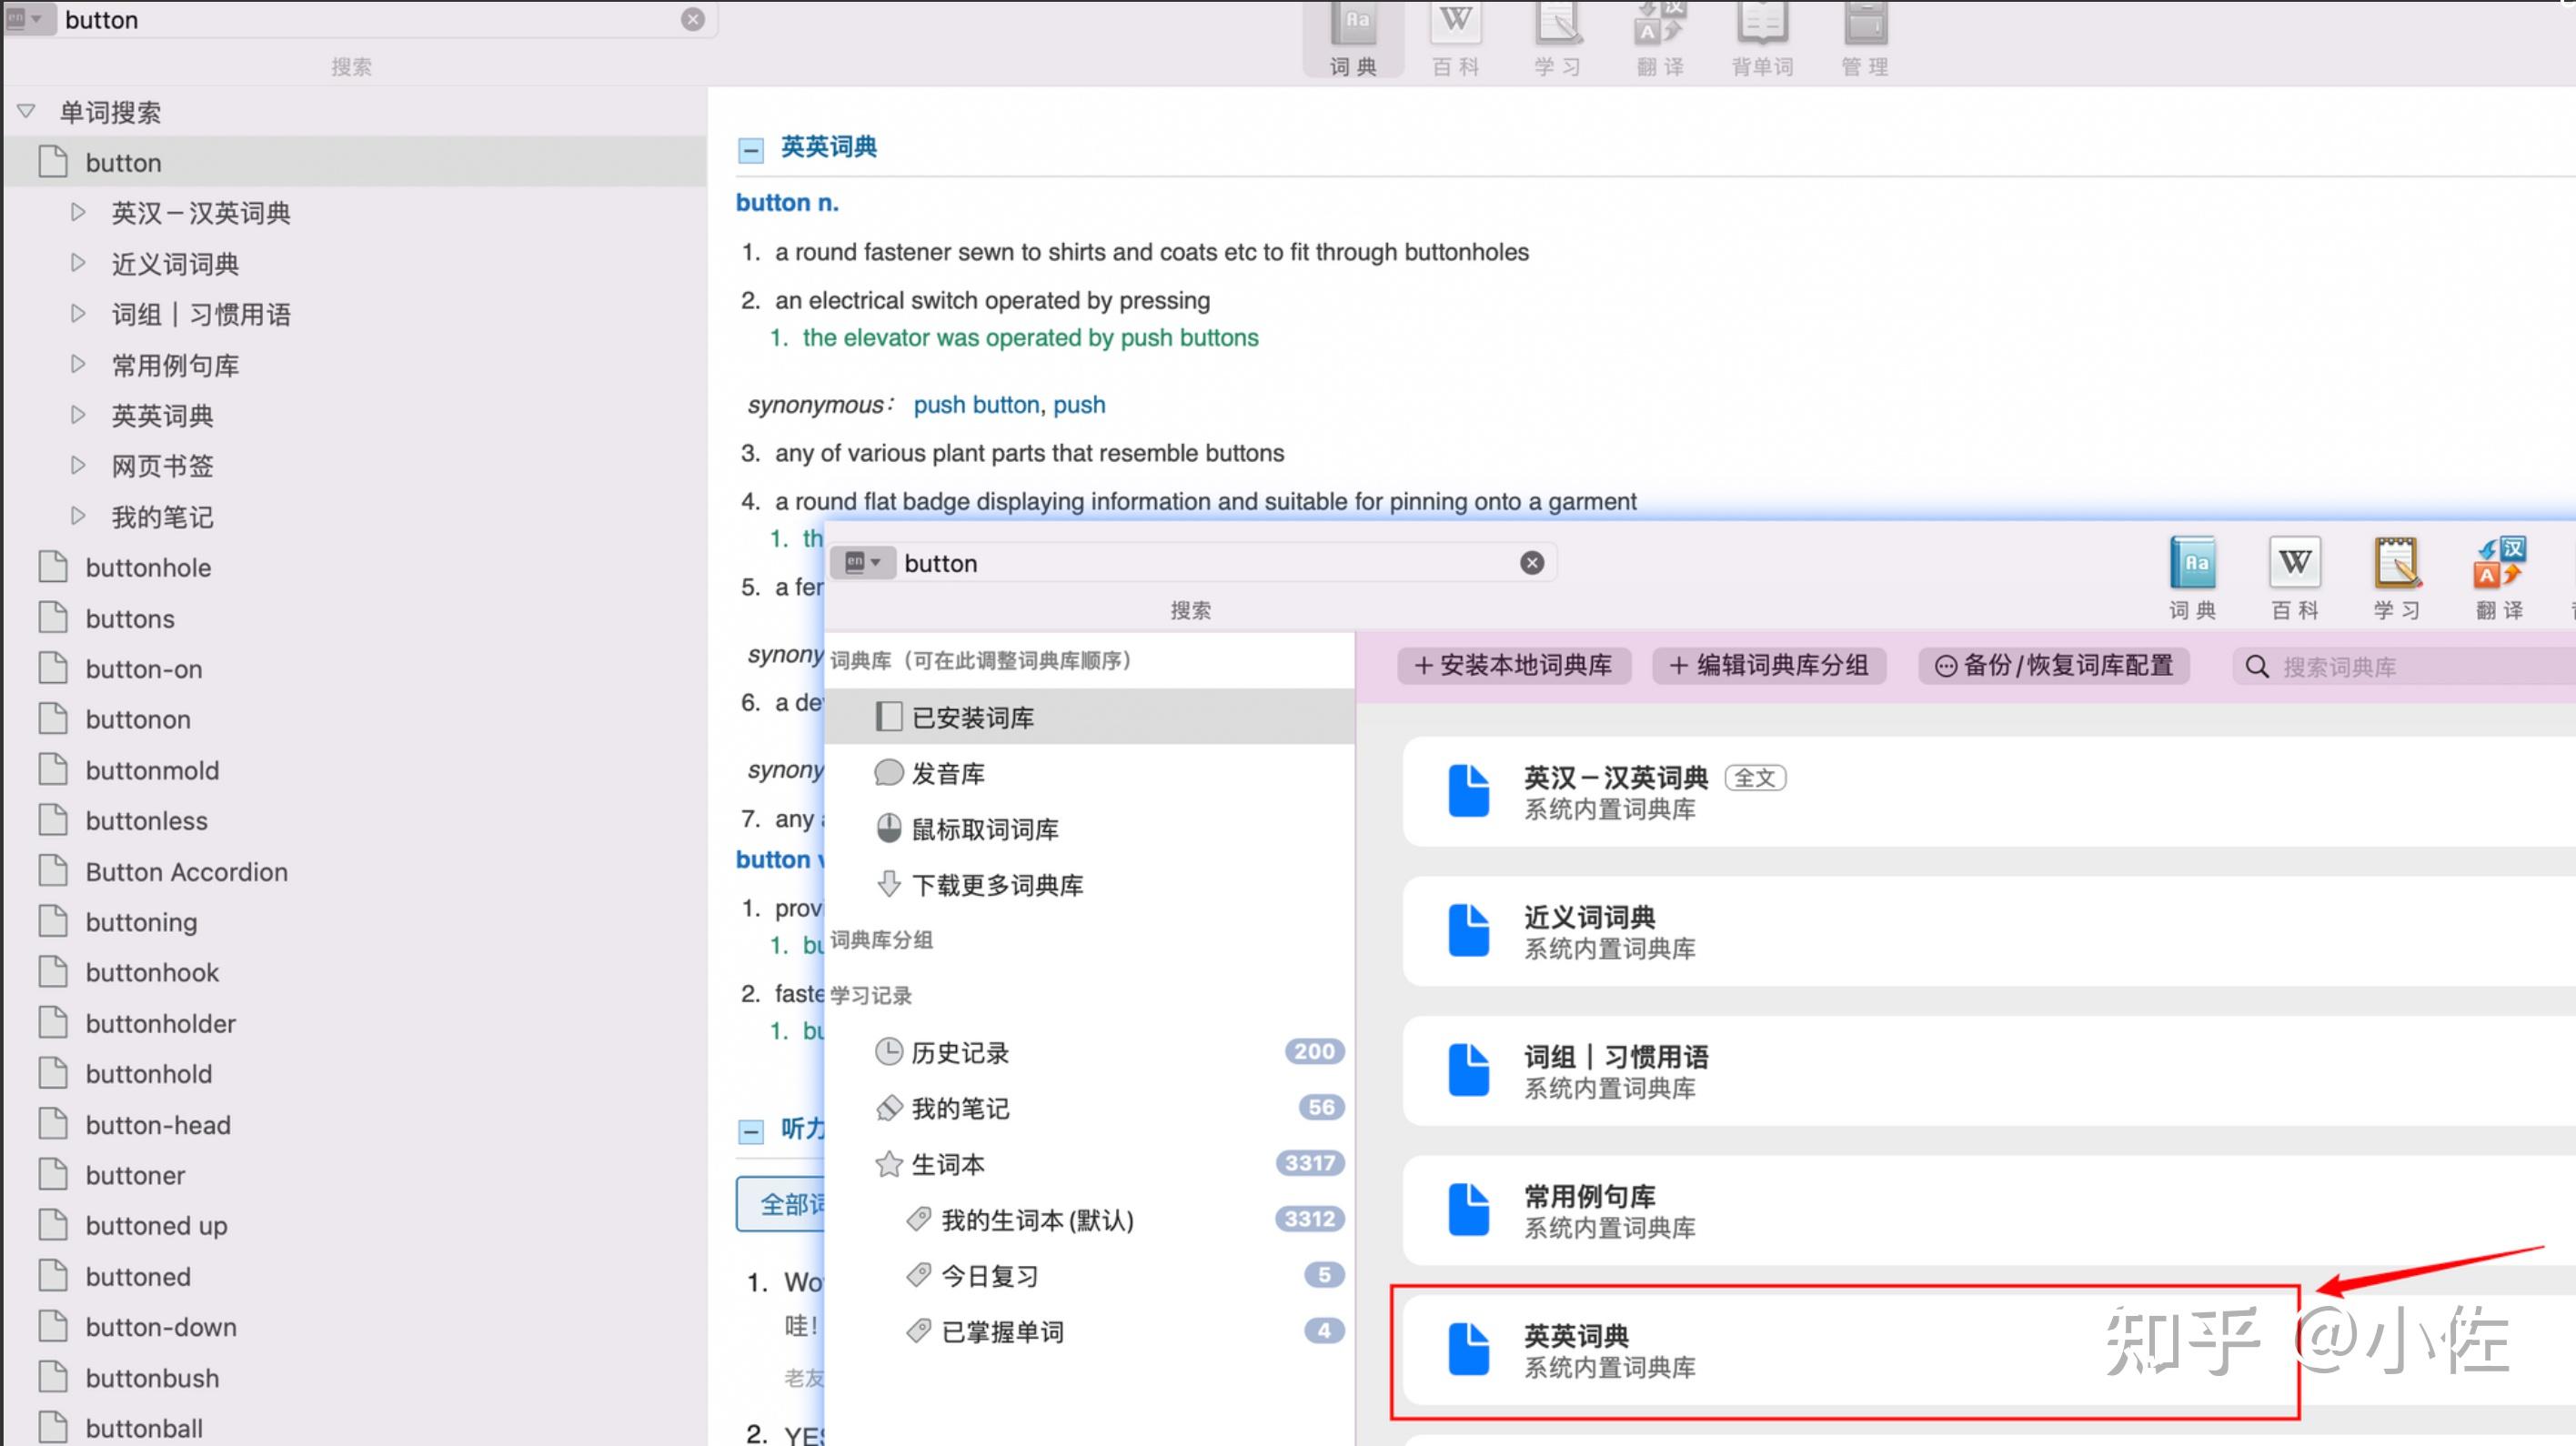Select button-down in word list
Image resolution: width=2576 pixels, height=1446 pixels.
[356, 1327]
